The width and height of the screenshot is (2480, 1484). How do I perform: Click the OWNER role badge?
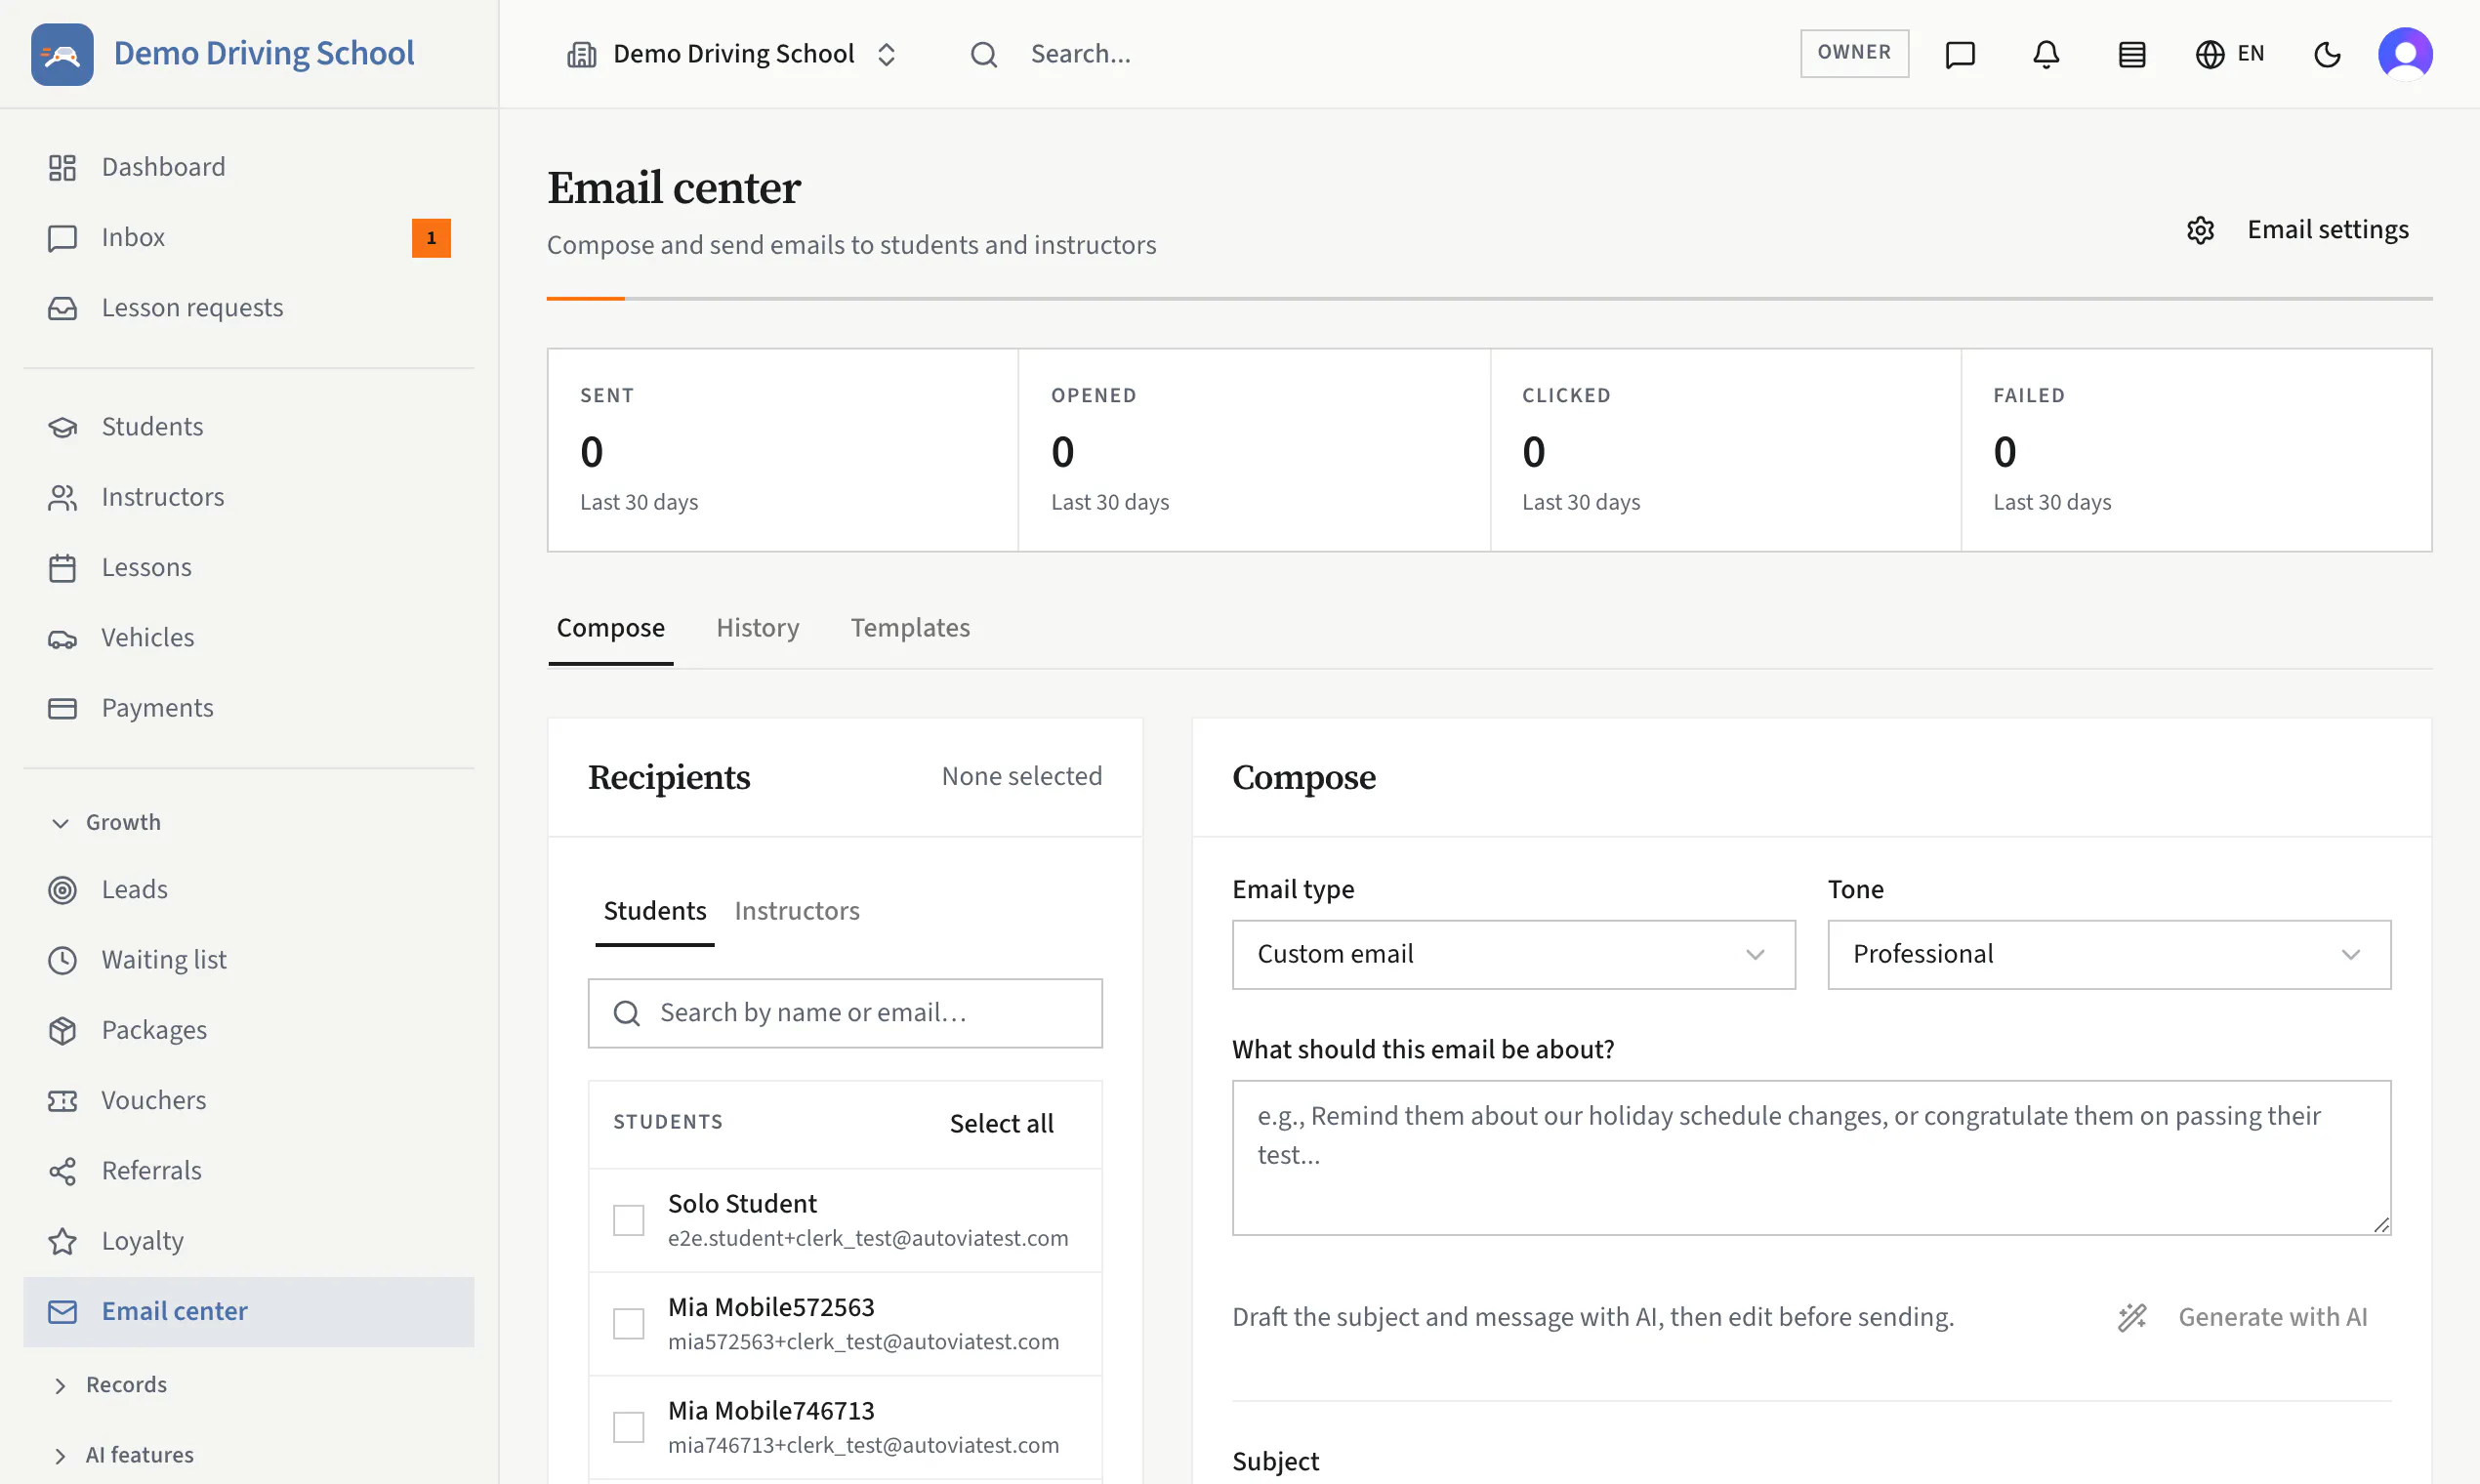pos(1854,53)
